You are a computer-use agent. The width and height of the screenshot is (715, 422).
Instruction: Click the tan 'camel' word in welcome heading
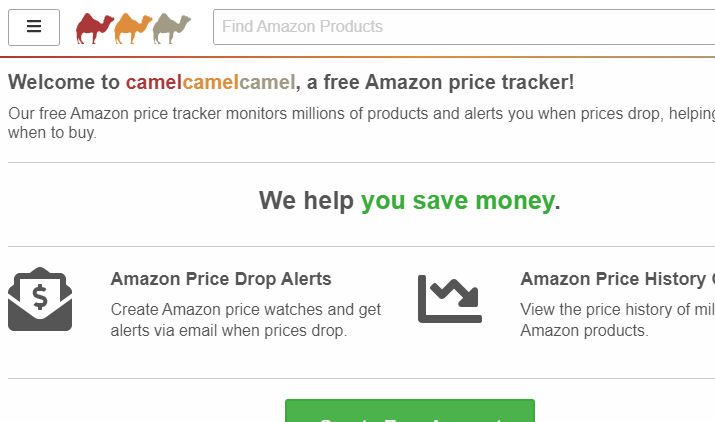(267, 83)
